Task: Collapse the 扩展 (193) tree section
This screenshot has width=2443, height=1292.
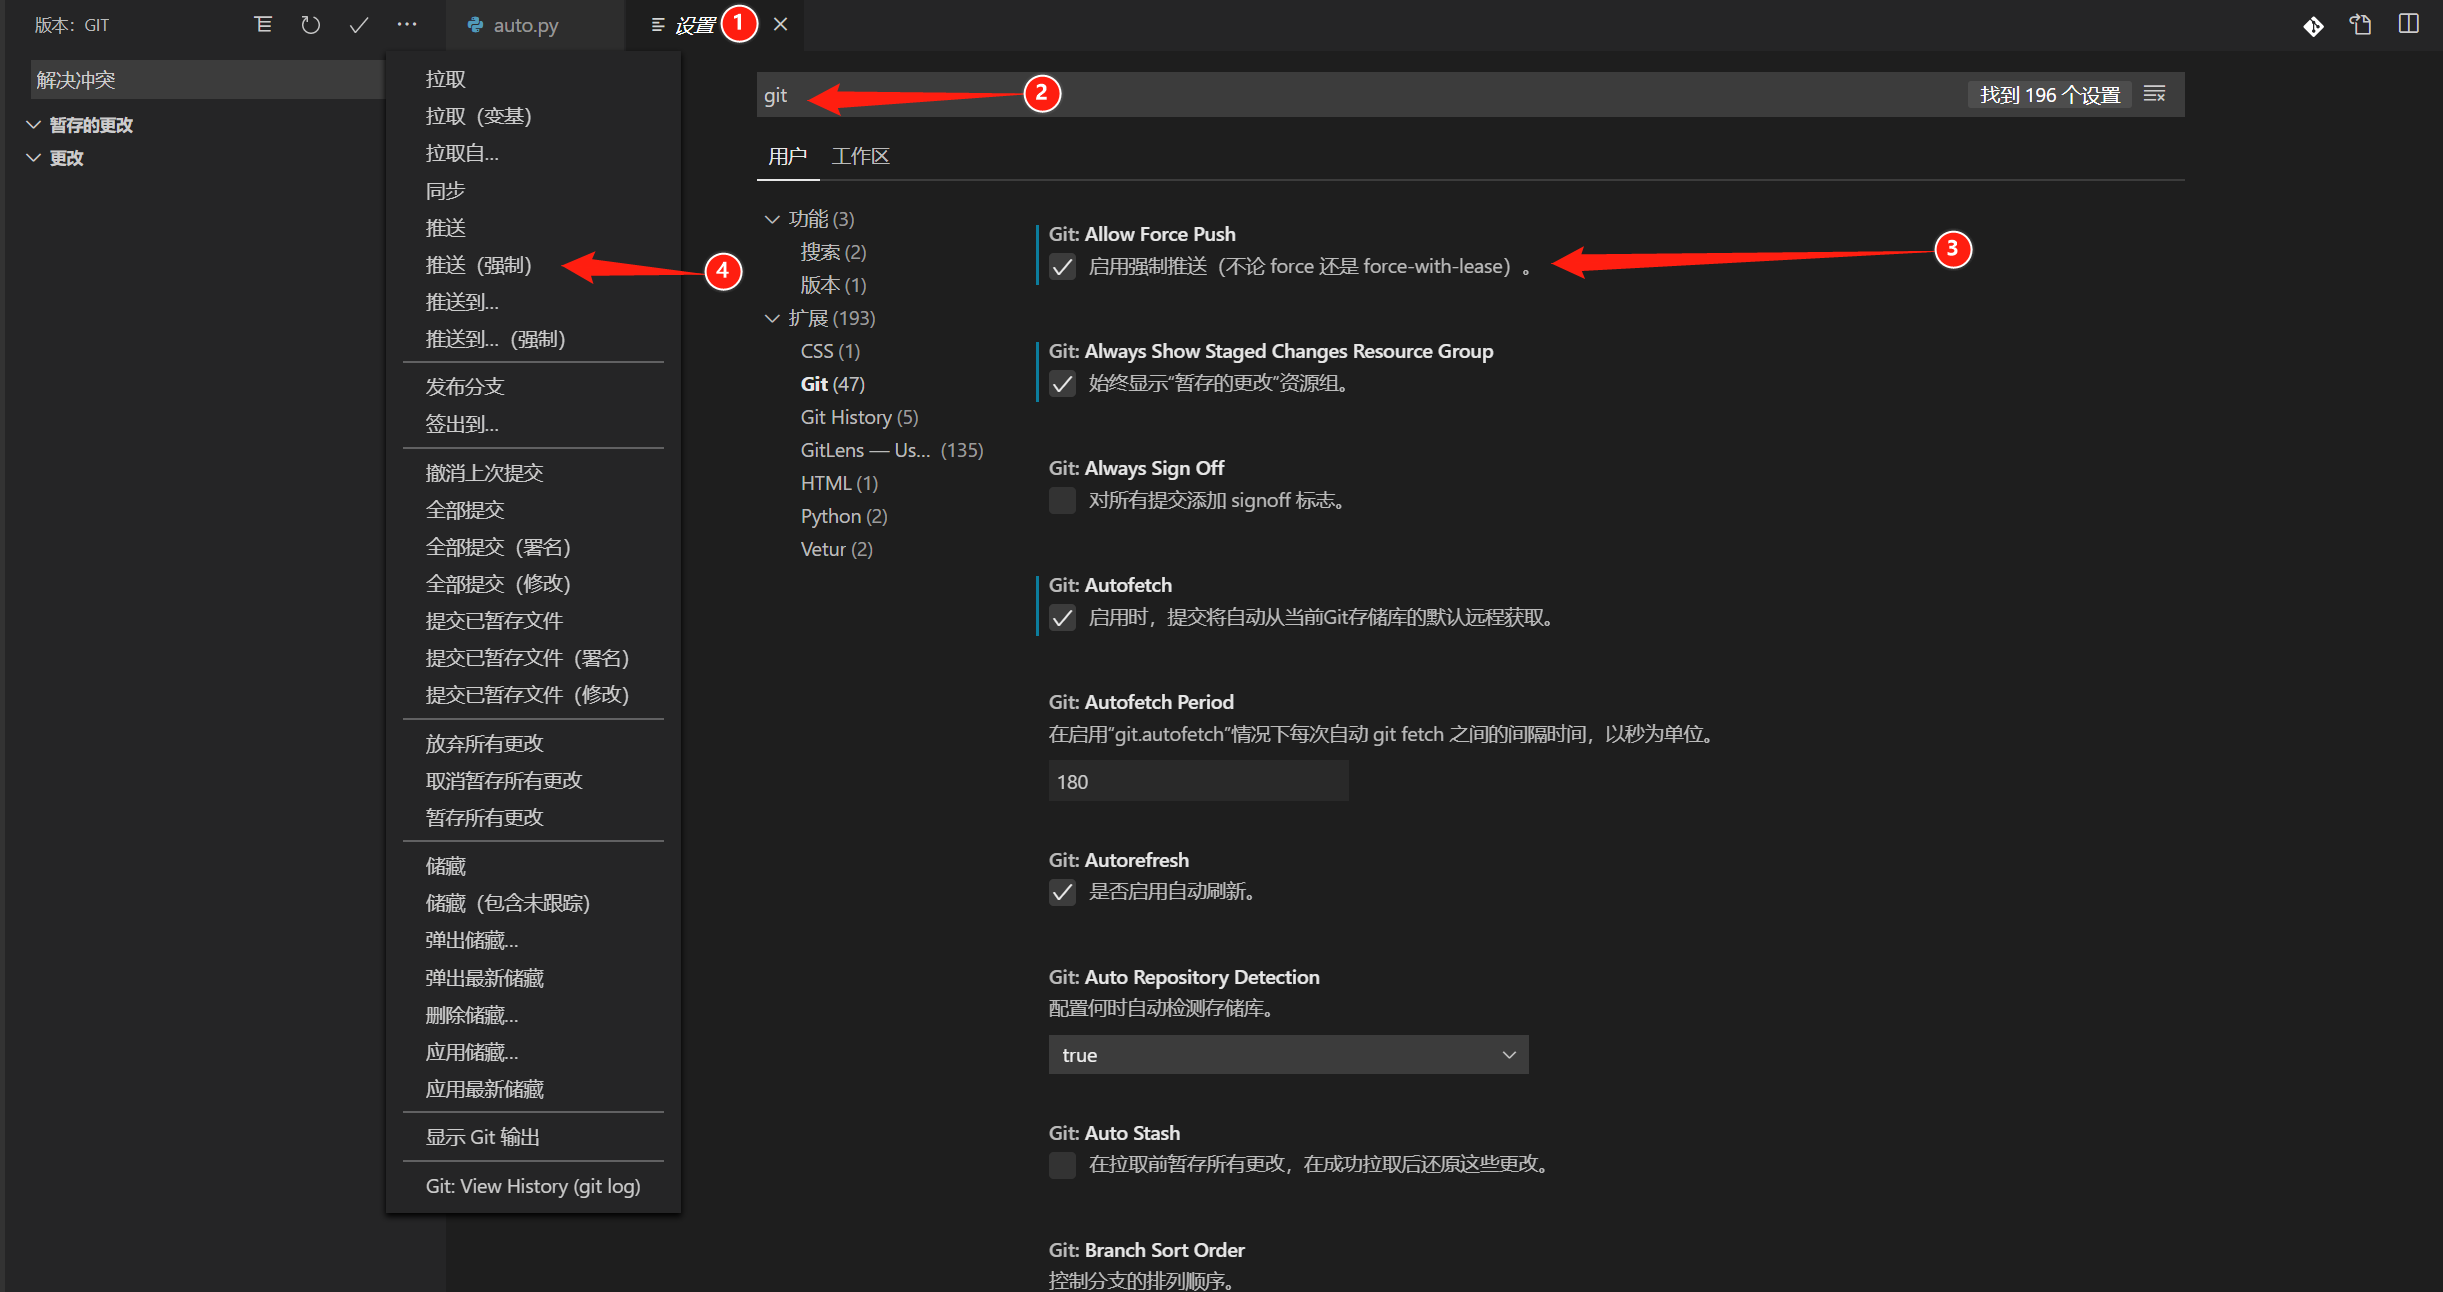Action: [772, 318]
